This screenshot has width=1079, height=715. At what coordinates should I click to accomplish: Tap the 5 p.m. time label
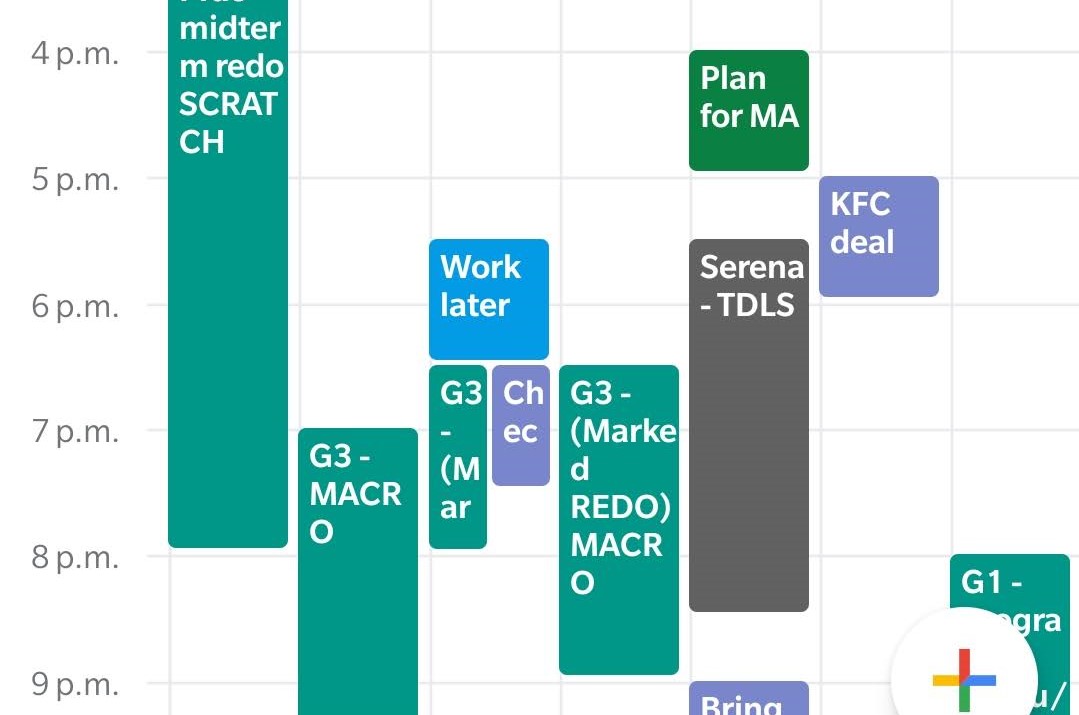pos(75,179)
